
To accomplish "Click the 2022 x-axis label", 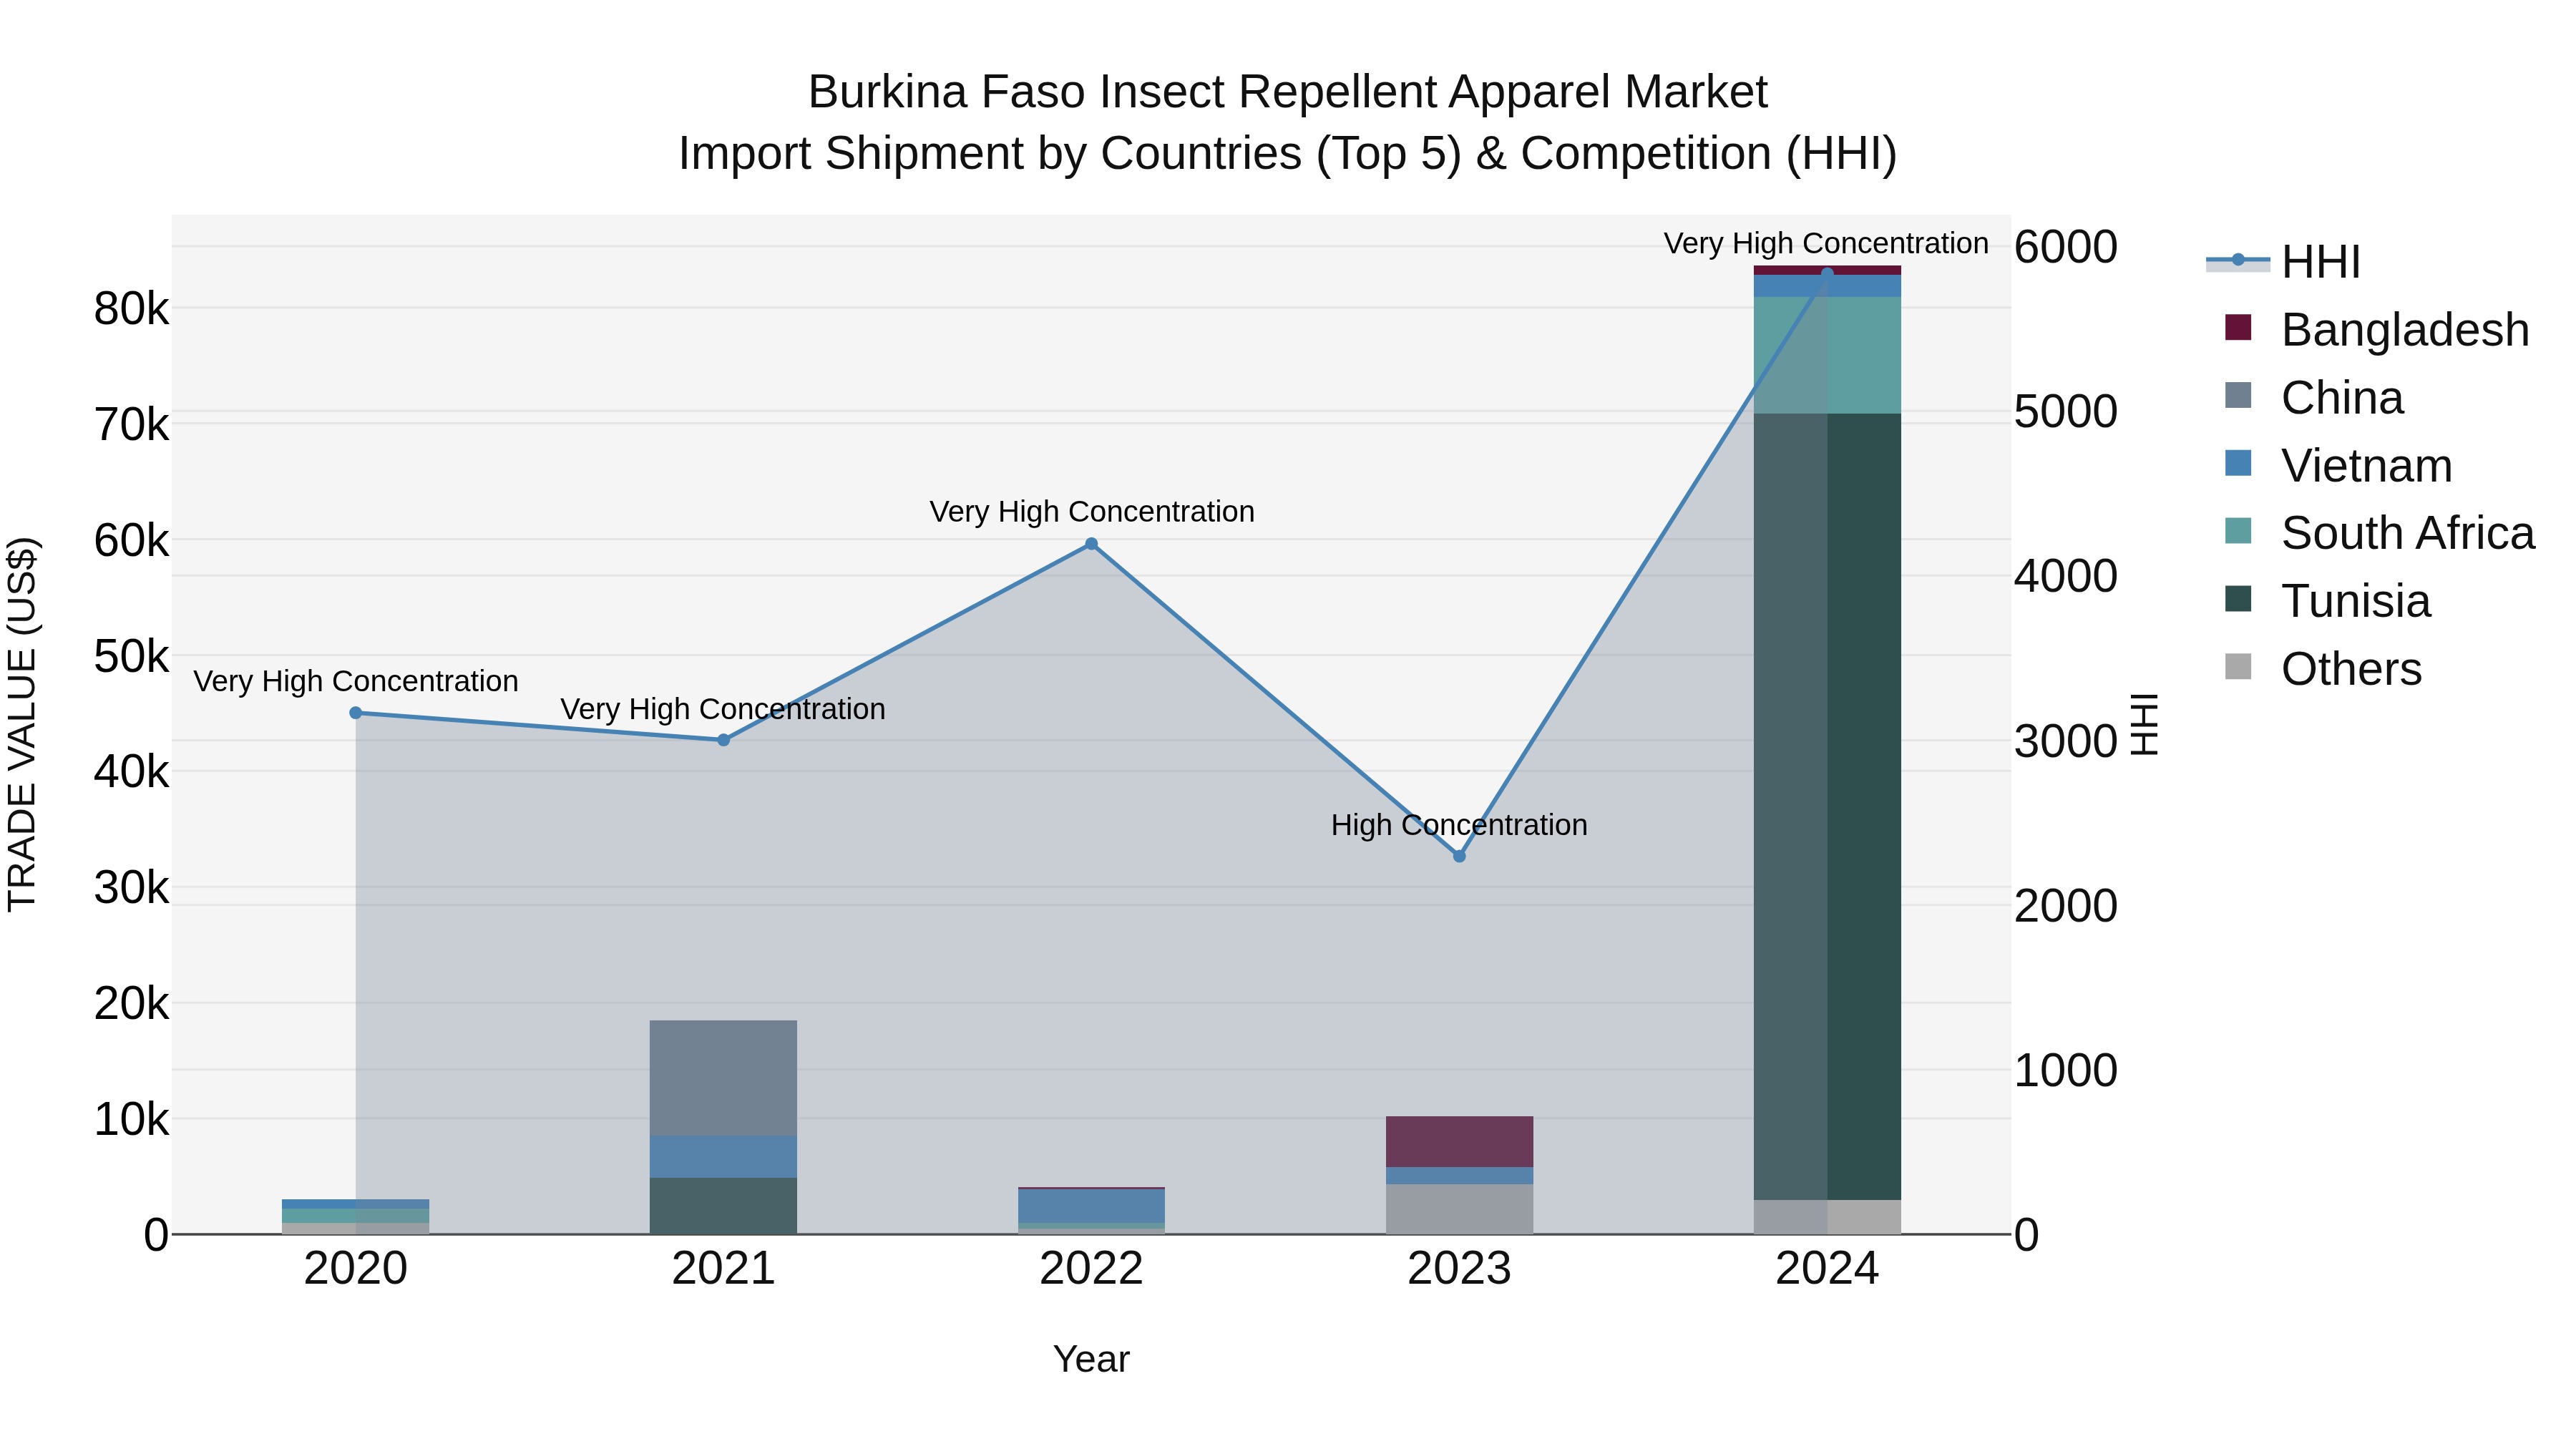I will click(1092, 1269).
